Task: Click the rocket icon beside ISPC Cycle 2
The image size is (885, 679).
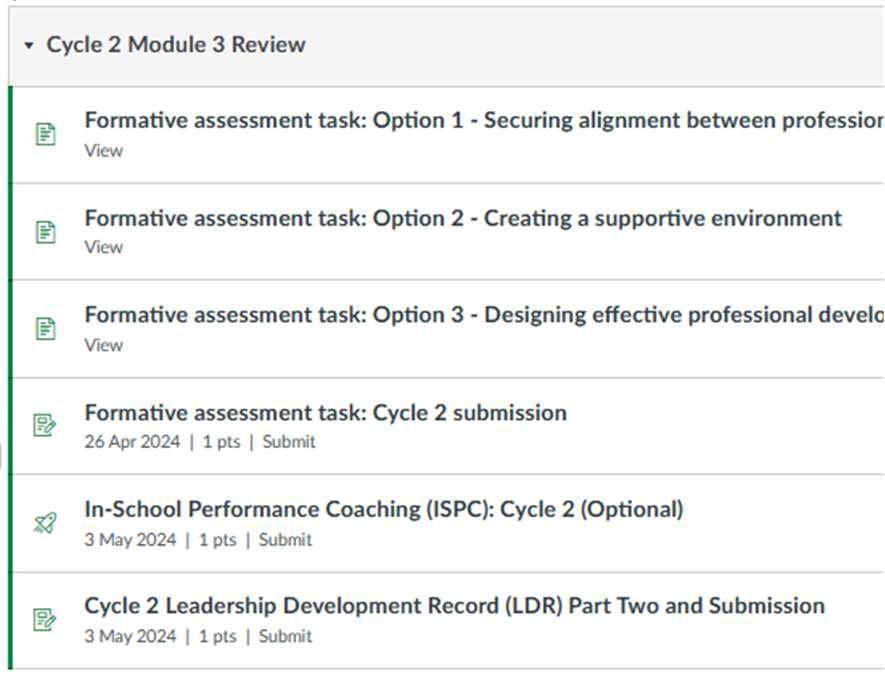Action: [x=45, y=523]
